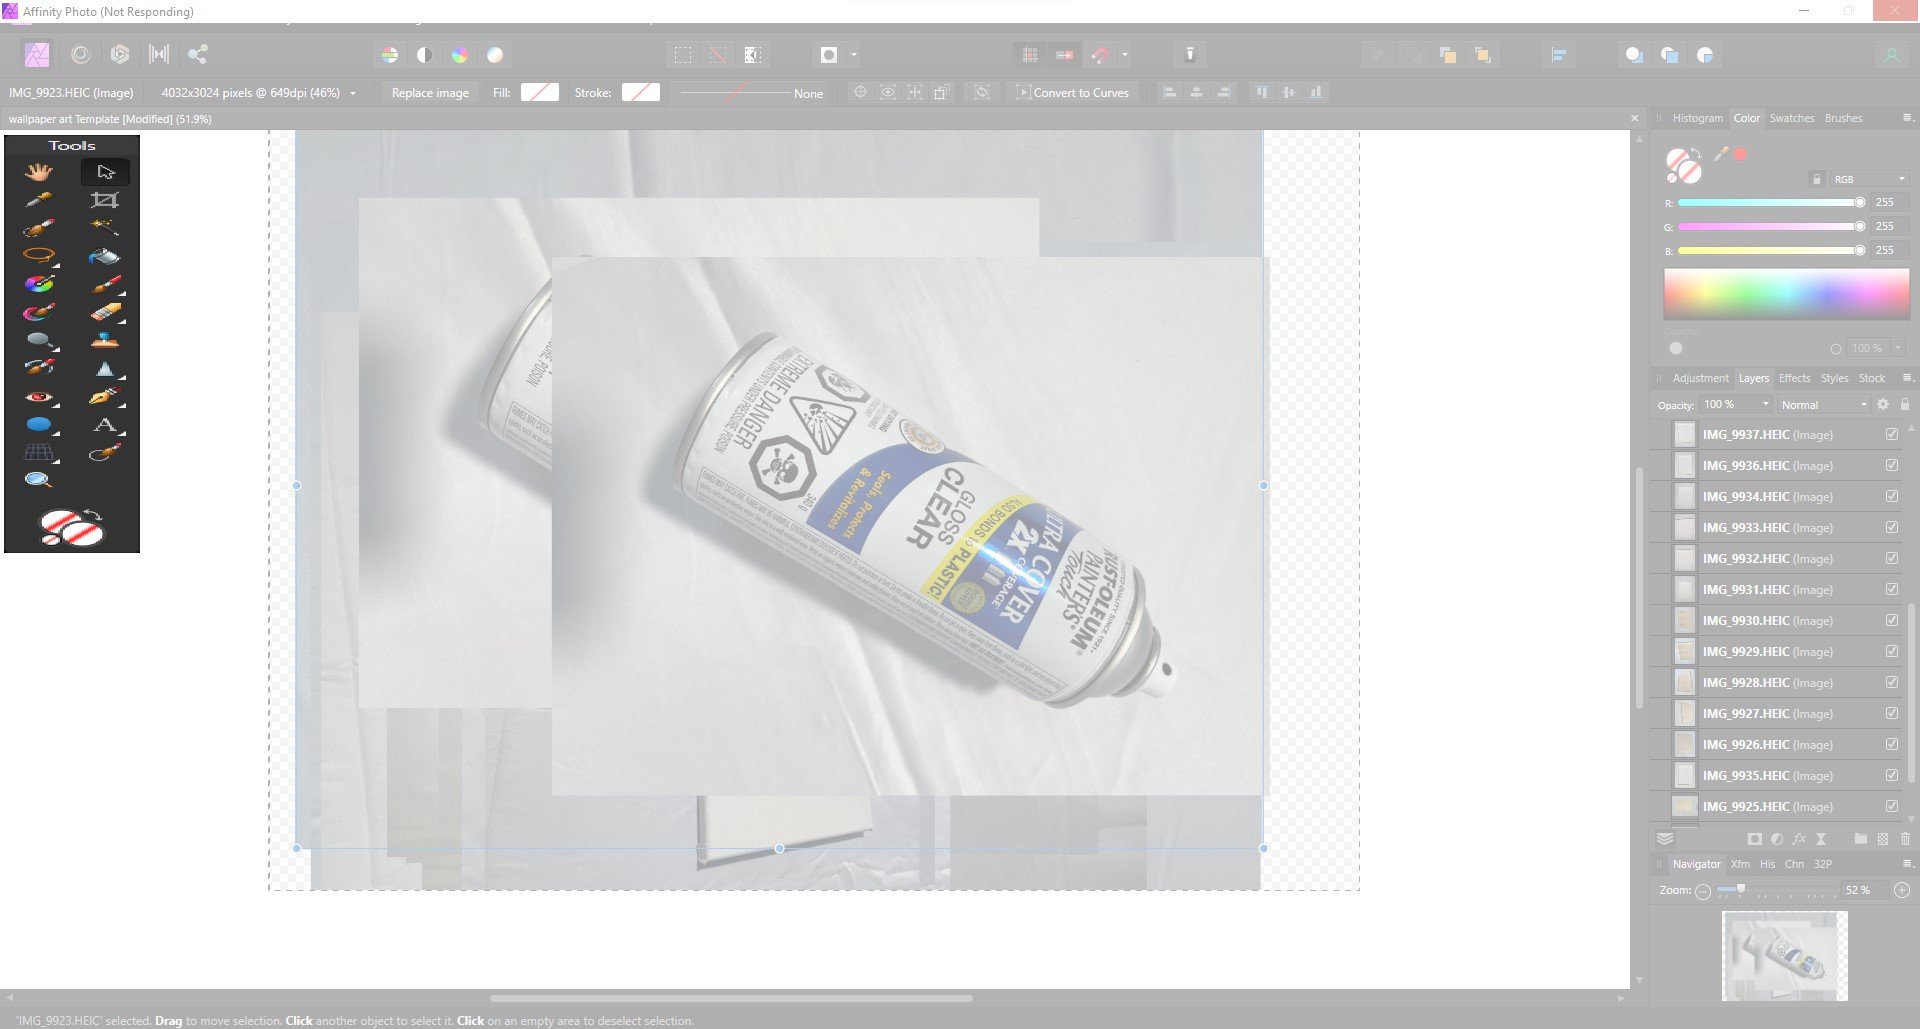1920x1029 pixels.
Task: Apply Auto White Balance from toolbar
Action: 495,55
